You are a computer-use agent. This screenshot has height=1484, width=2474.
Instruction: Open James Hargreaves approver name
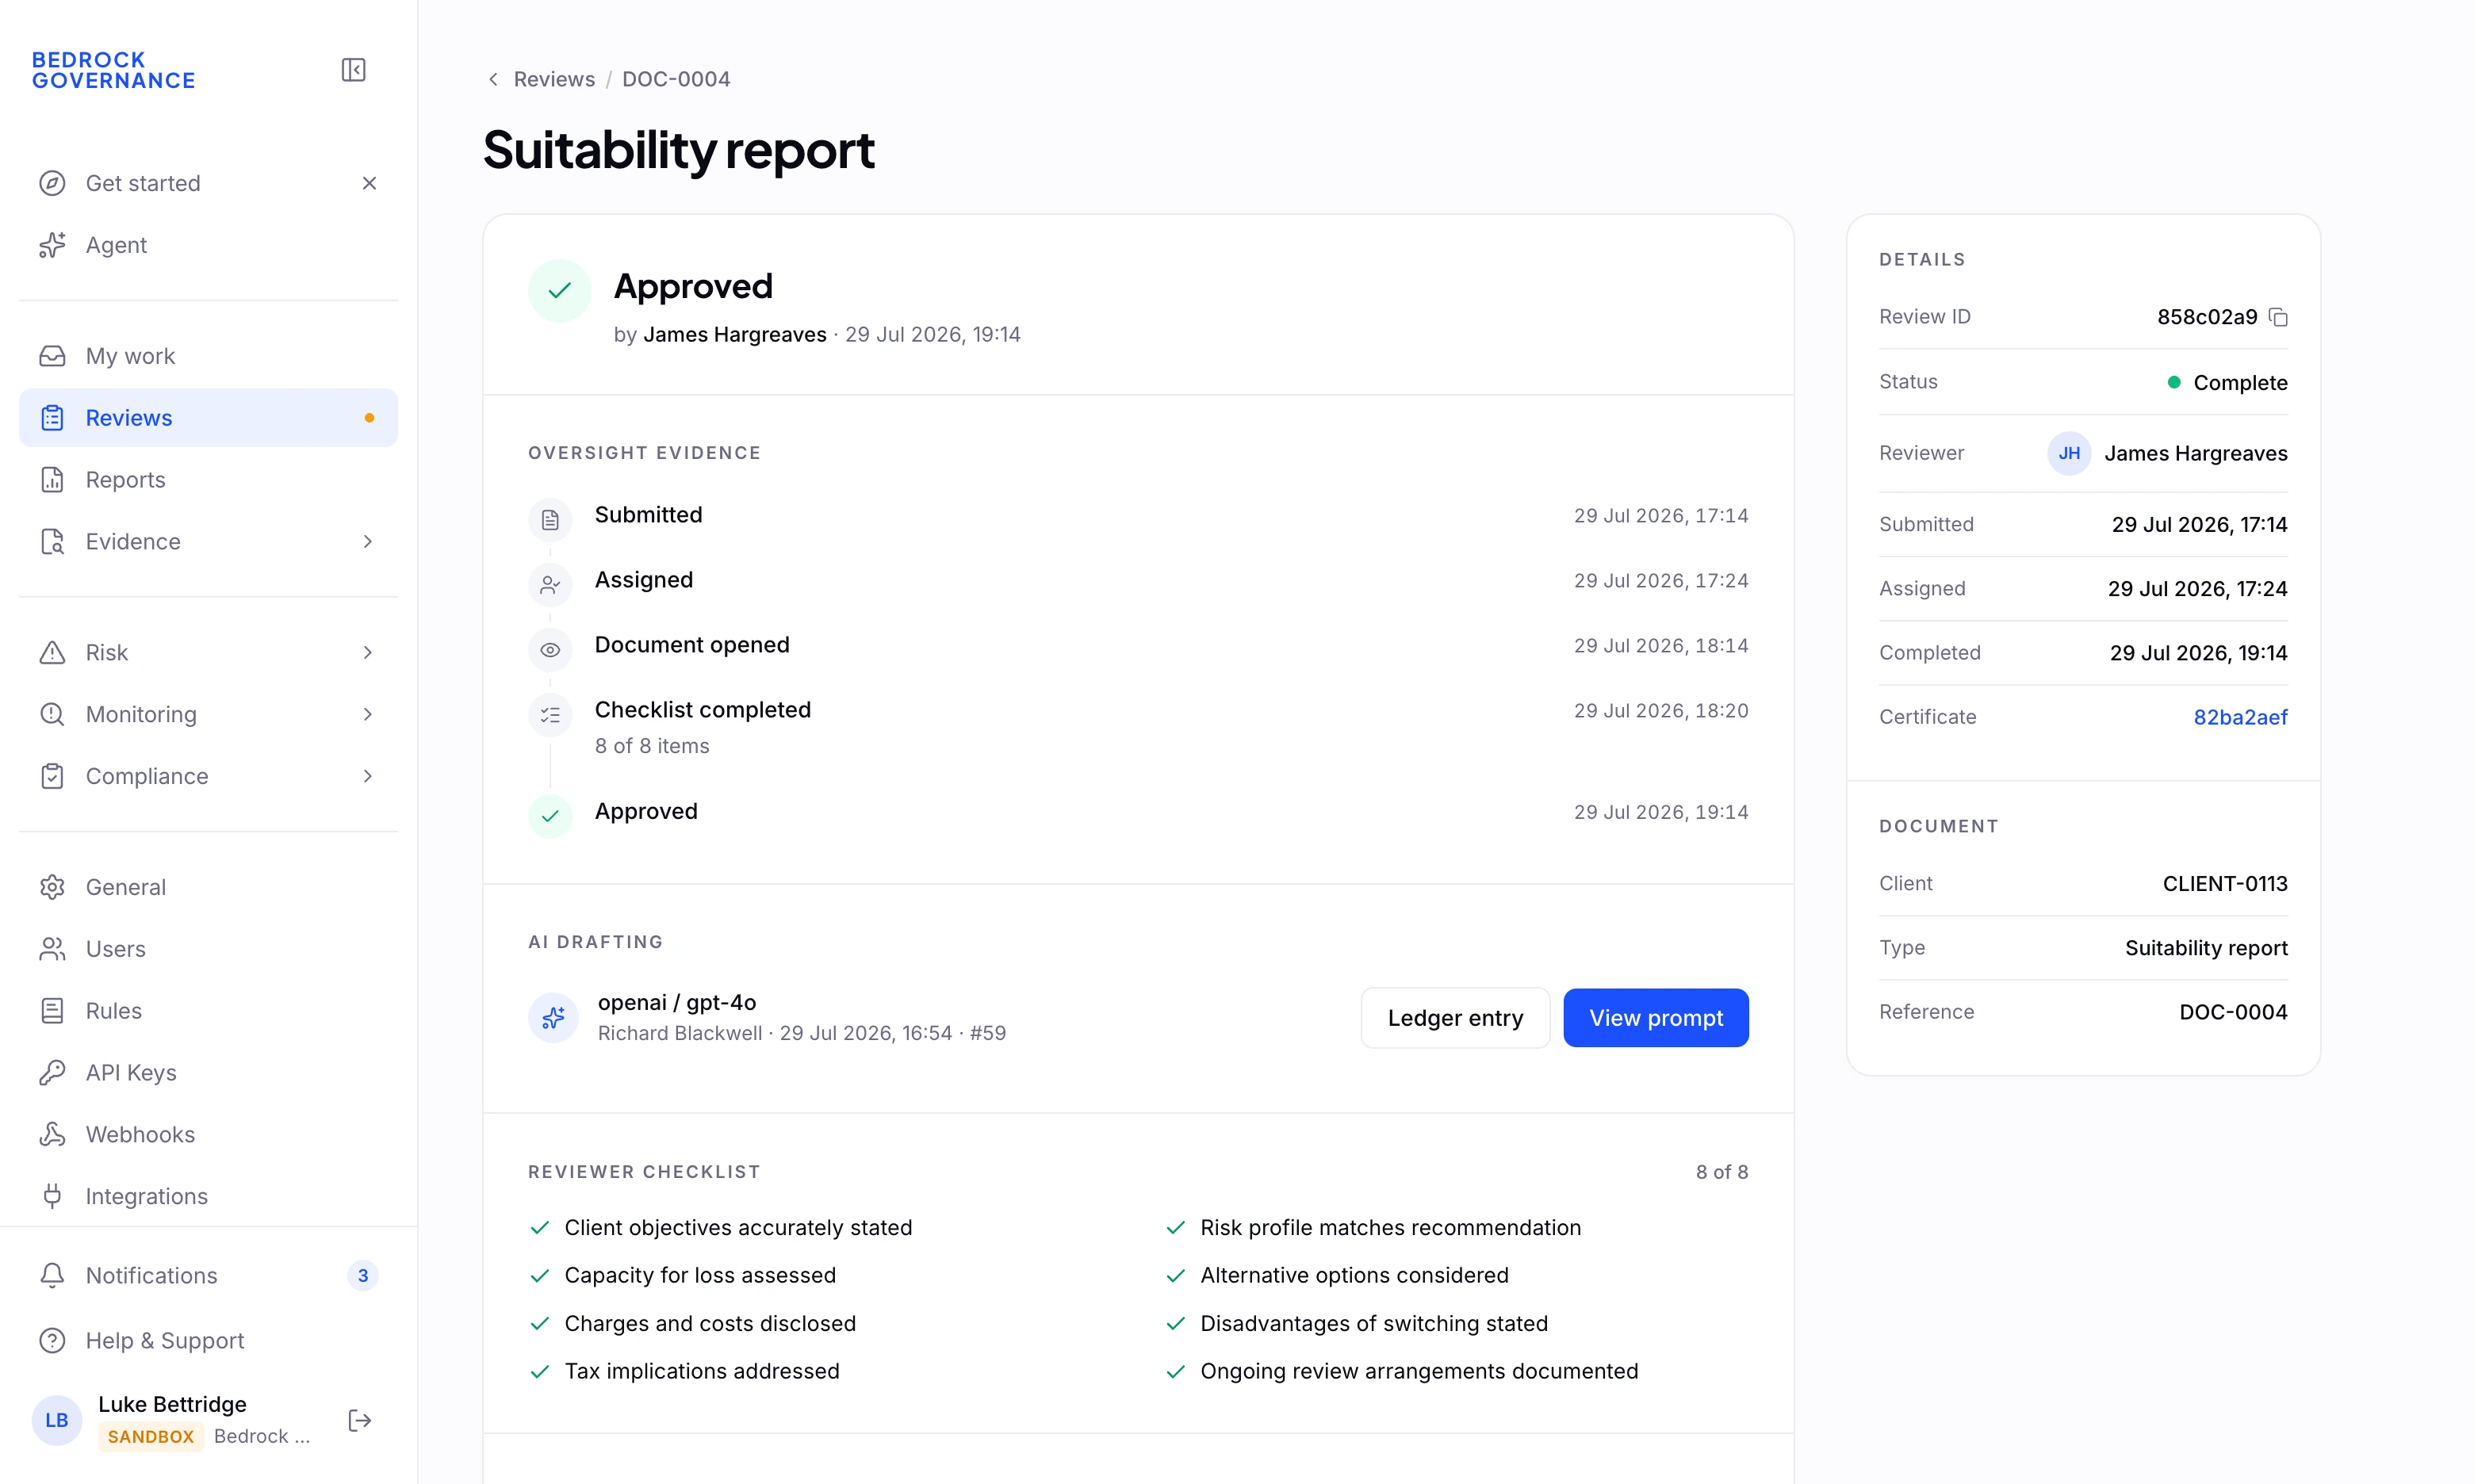coord(735,334)
